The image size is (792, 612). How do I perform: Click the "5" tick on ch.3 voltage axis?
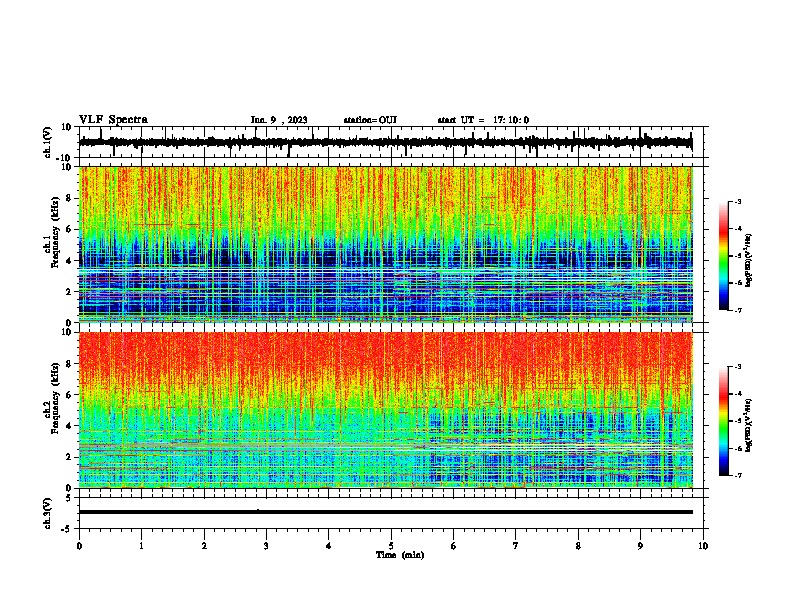click(70, 497)
